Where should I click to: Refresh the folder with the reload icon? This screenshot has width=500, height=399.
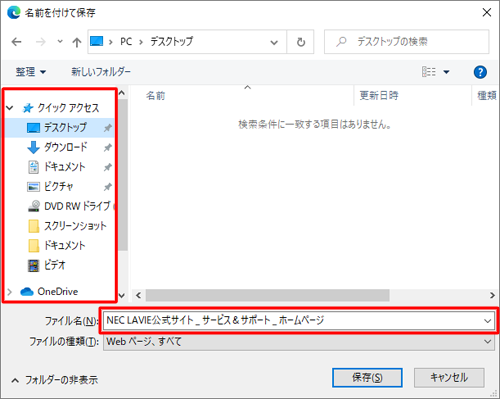click(301, 42)
